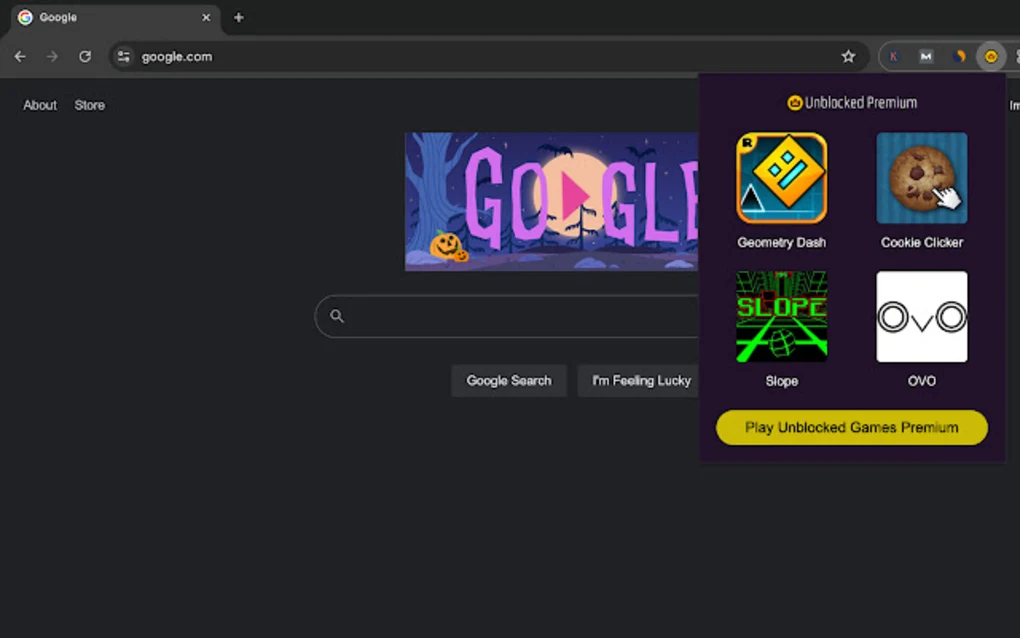This screenshot has height=638, width=1020.
Task: Open the site information icon in address bar
Action: tap(122, 56)
